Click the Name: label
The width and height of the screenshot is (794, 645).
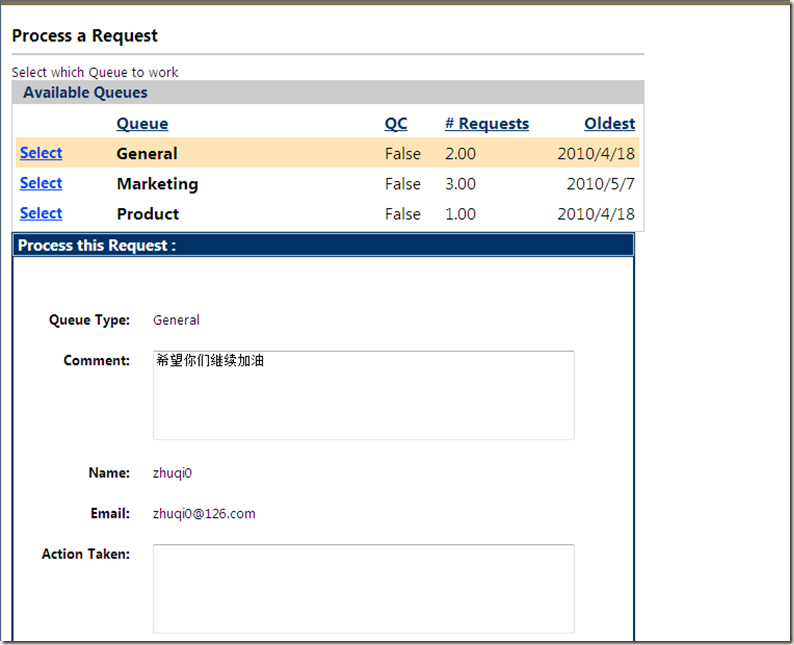(x=109, y=473)
